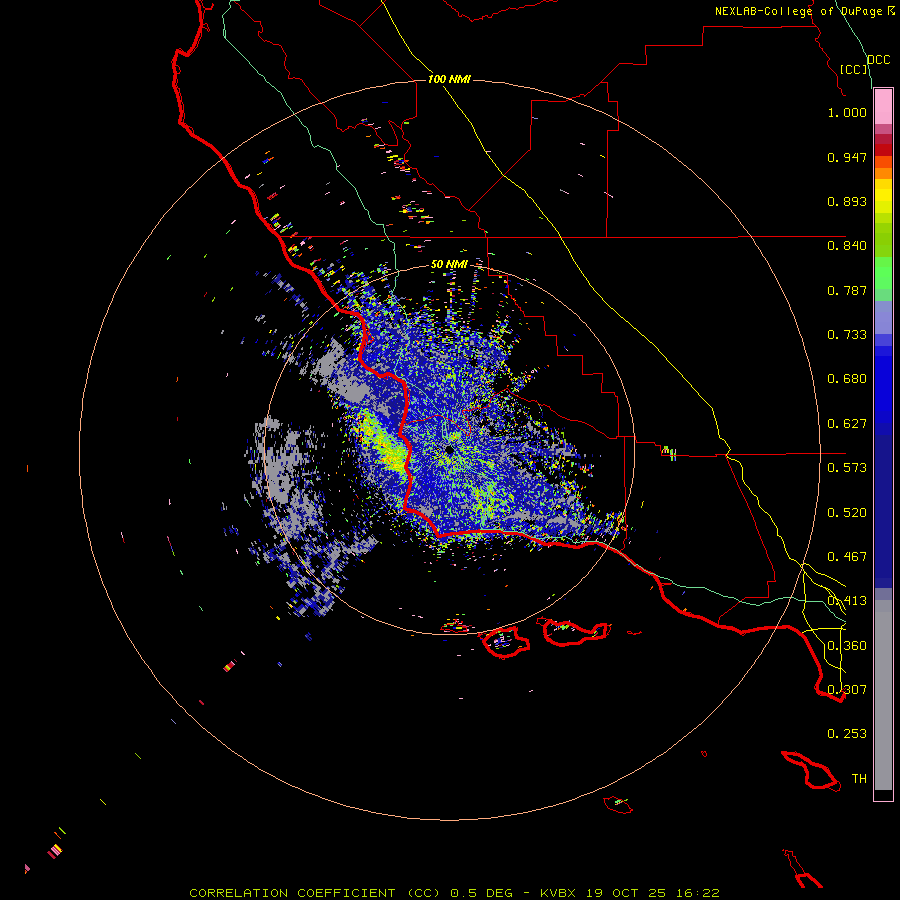Image resolution: width=900 pixels, height=900 pixels.
Task: Click the 0.573 scale value
Action: (x=847, y=468)
